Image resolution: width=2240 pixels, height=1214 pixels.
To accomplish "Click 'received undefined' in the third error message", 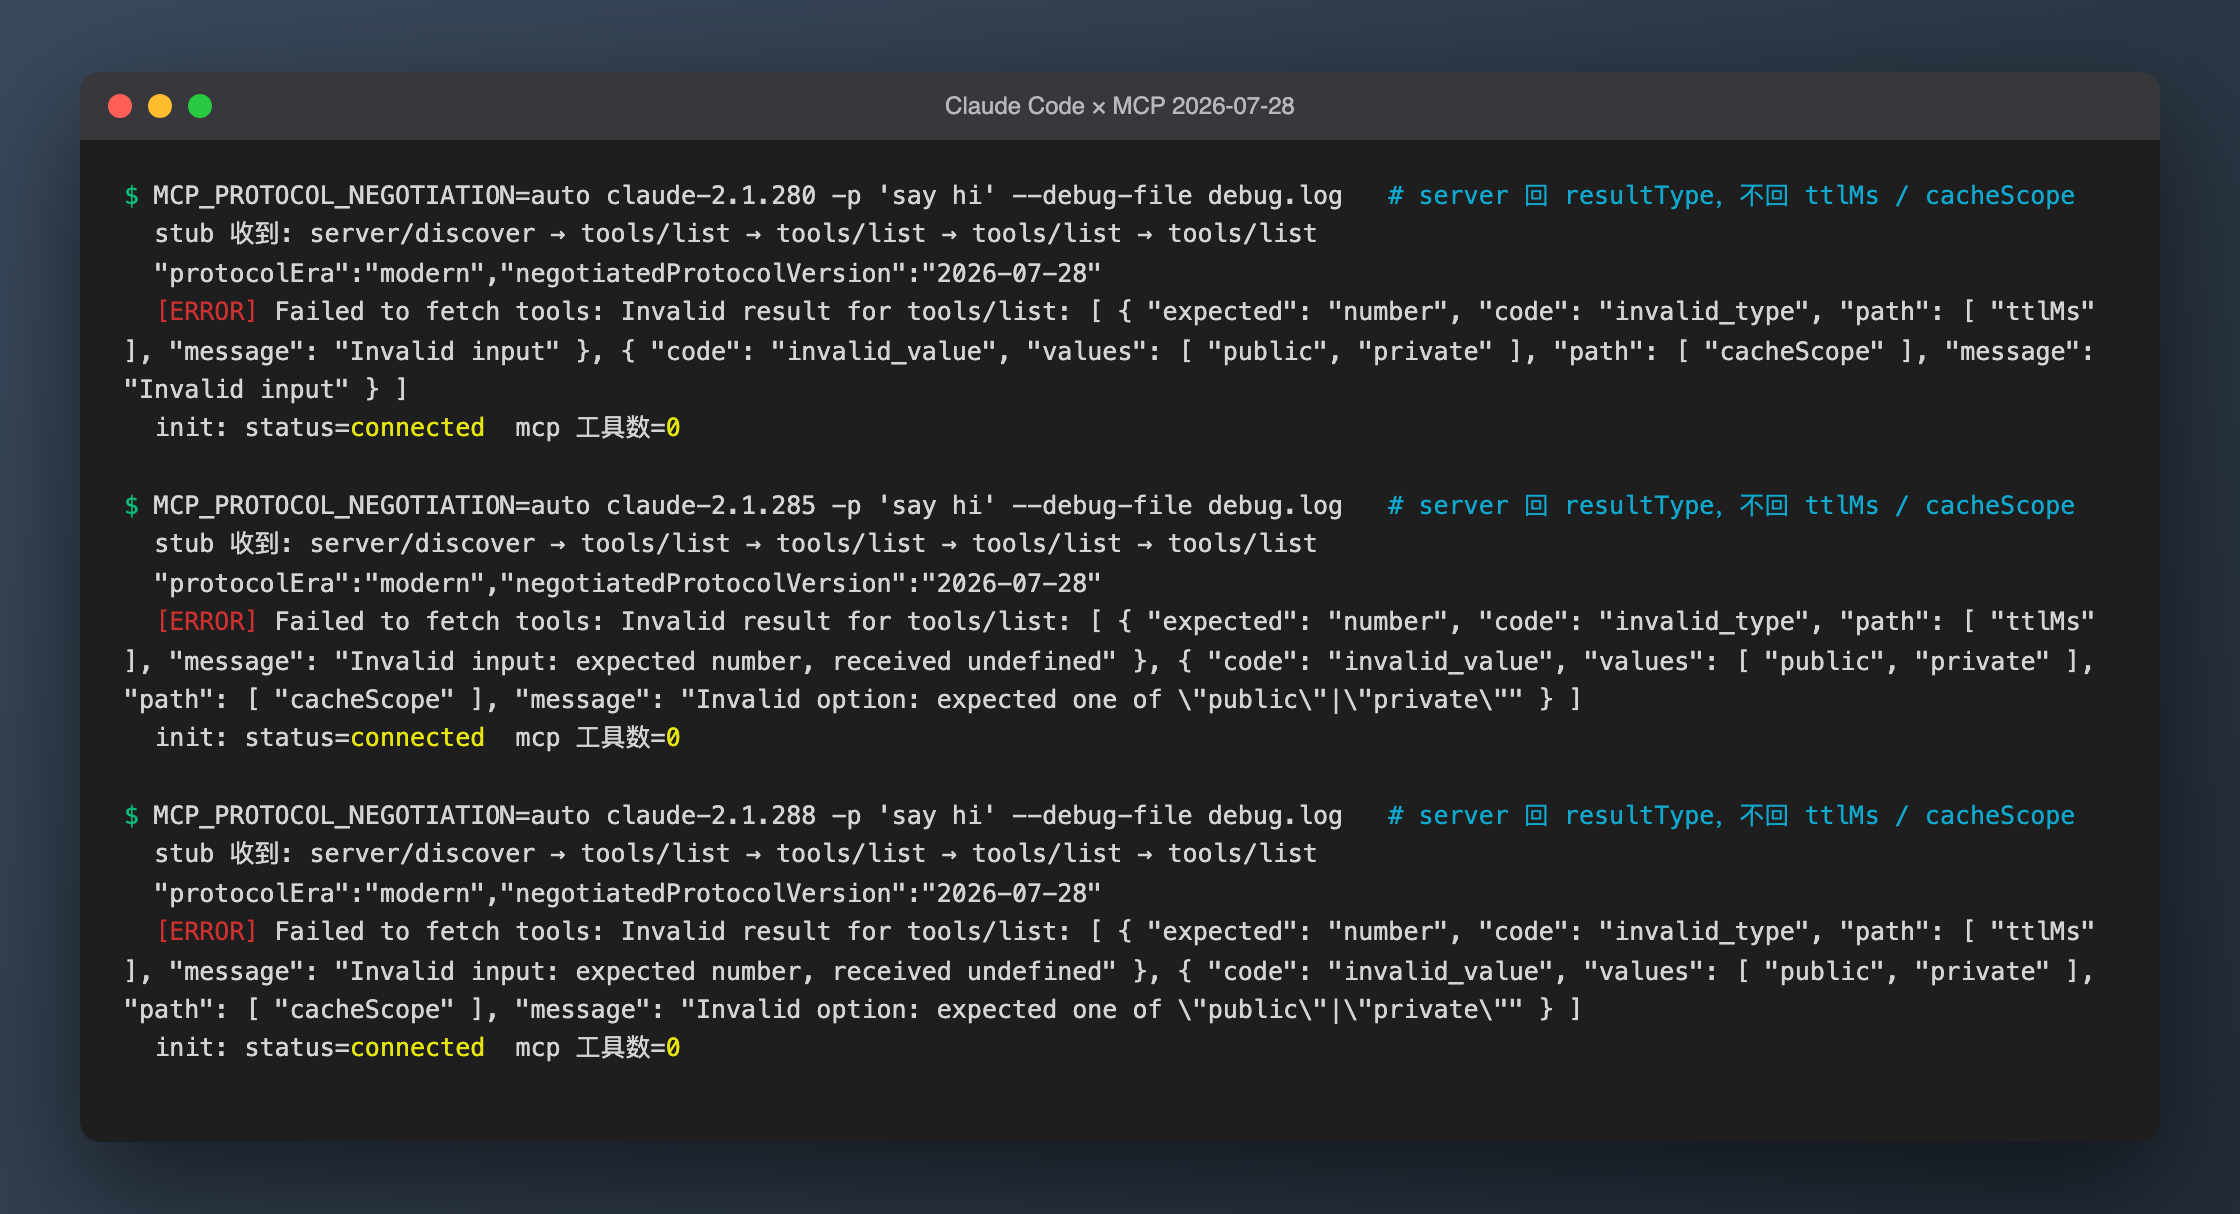I will click(x=966, y=971).
